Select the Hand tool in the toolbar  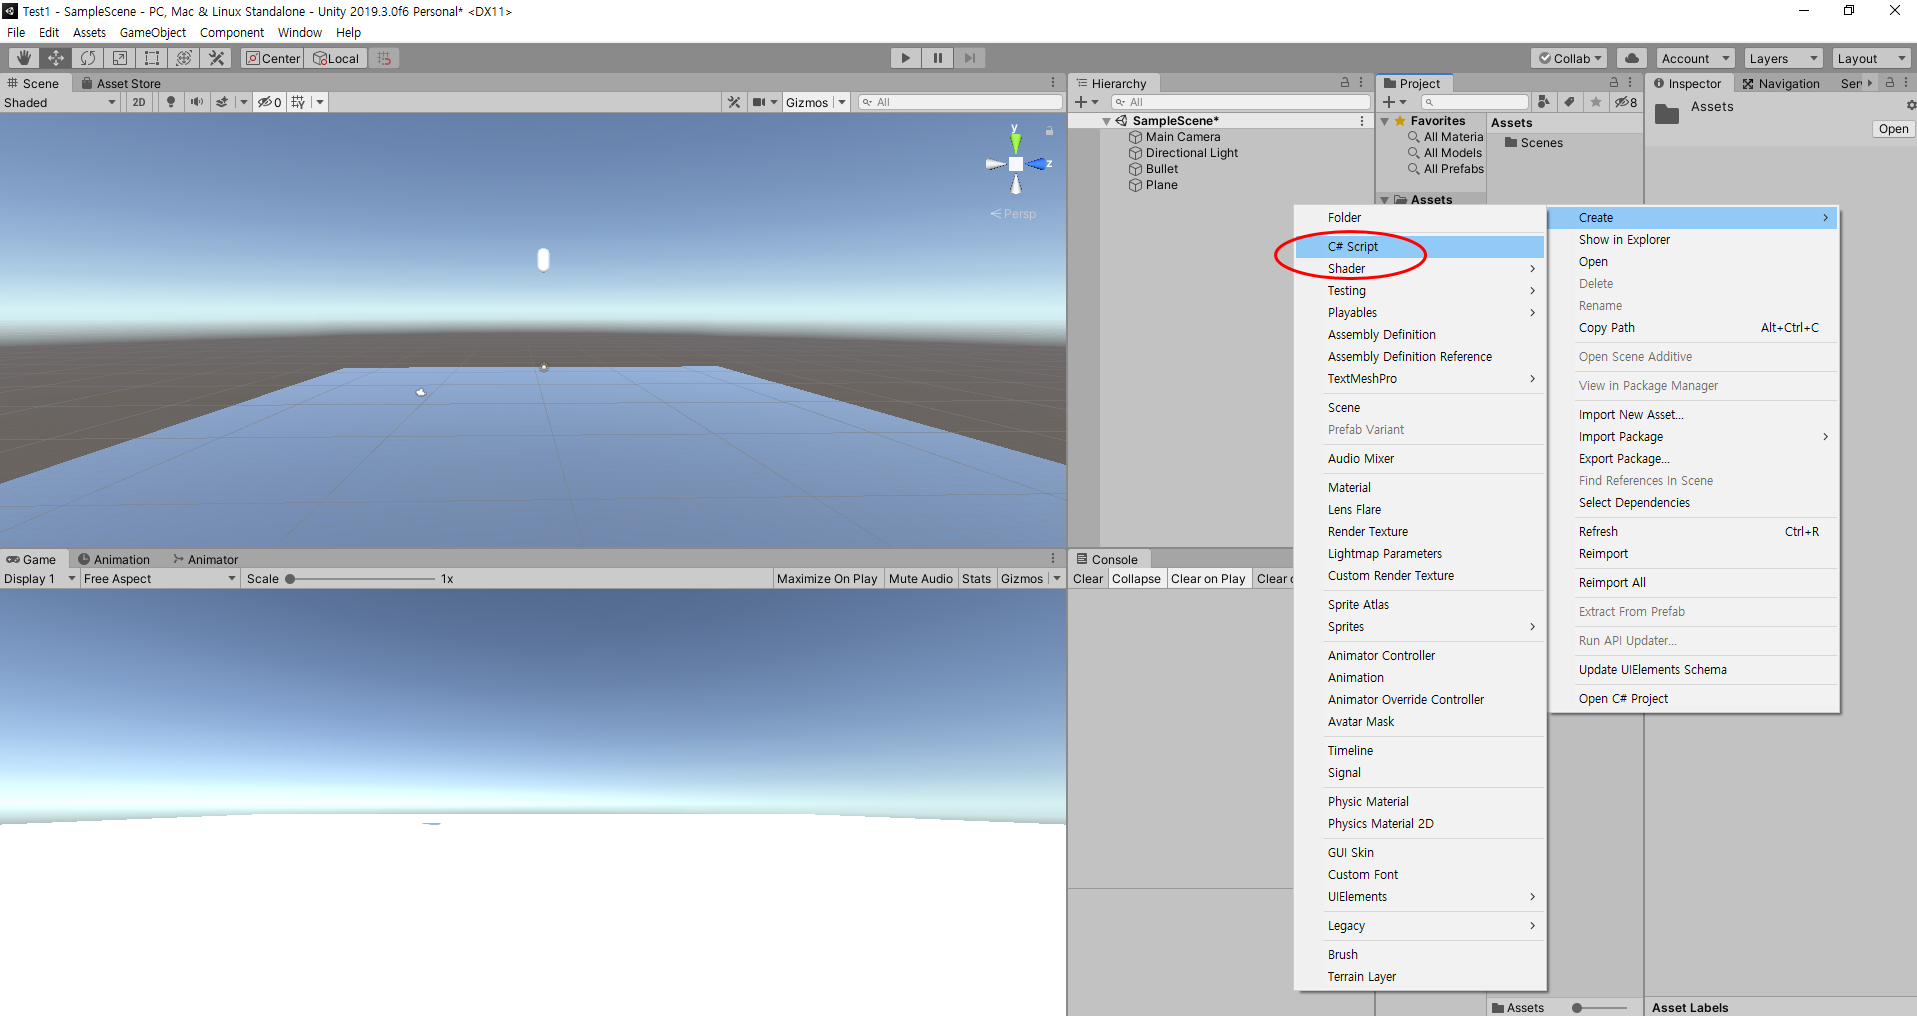tap(23, 58)
